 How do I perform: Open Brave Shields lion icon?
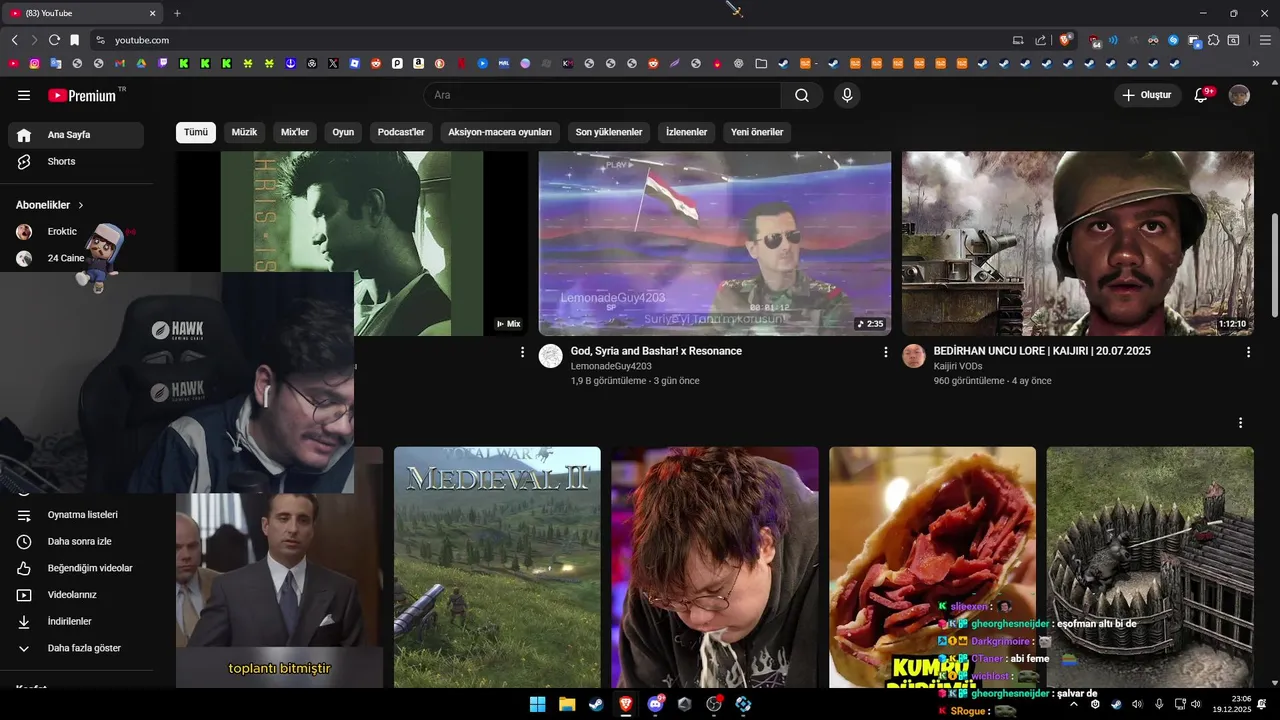click(1065, 40)
